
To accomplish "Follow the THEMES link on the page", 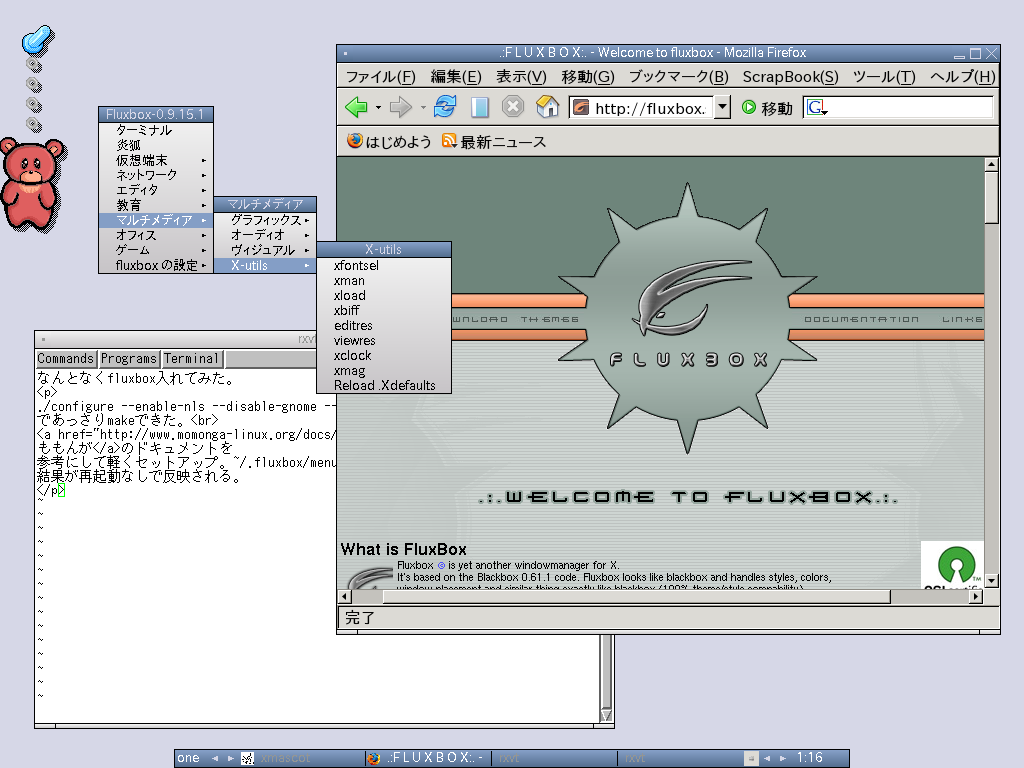I will point(549,319).
